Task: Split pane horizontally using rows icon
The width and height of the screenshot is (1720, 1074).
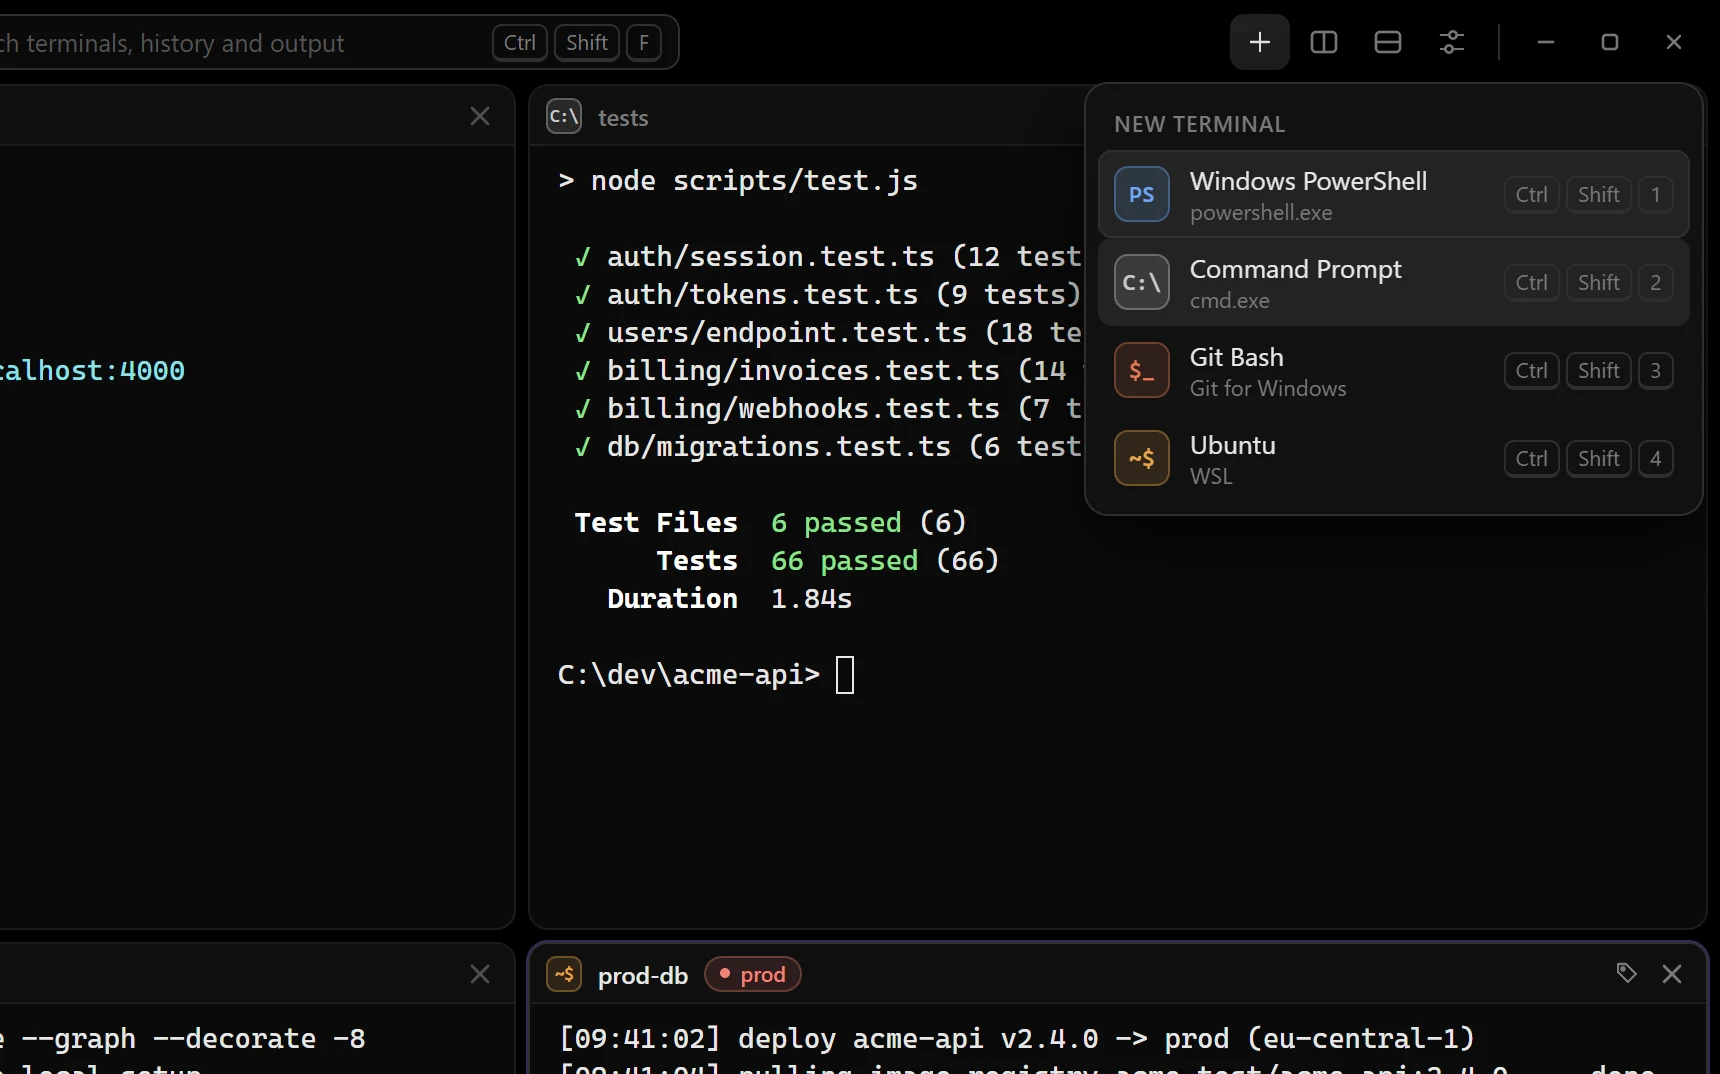Action: coord(1388,42)
